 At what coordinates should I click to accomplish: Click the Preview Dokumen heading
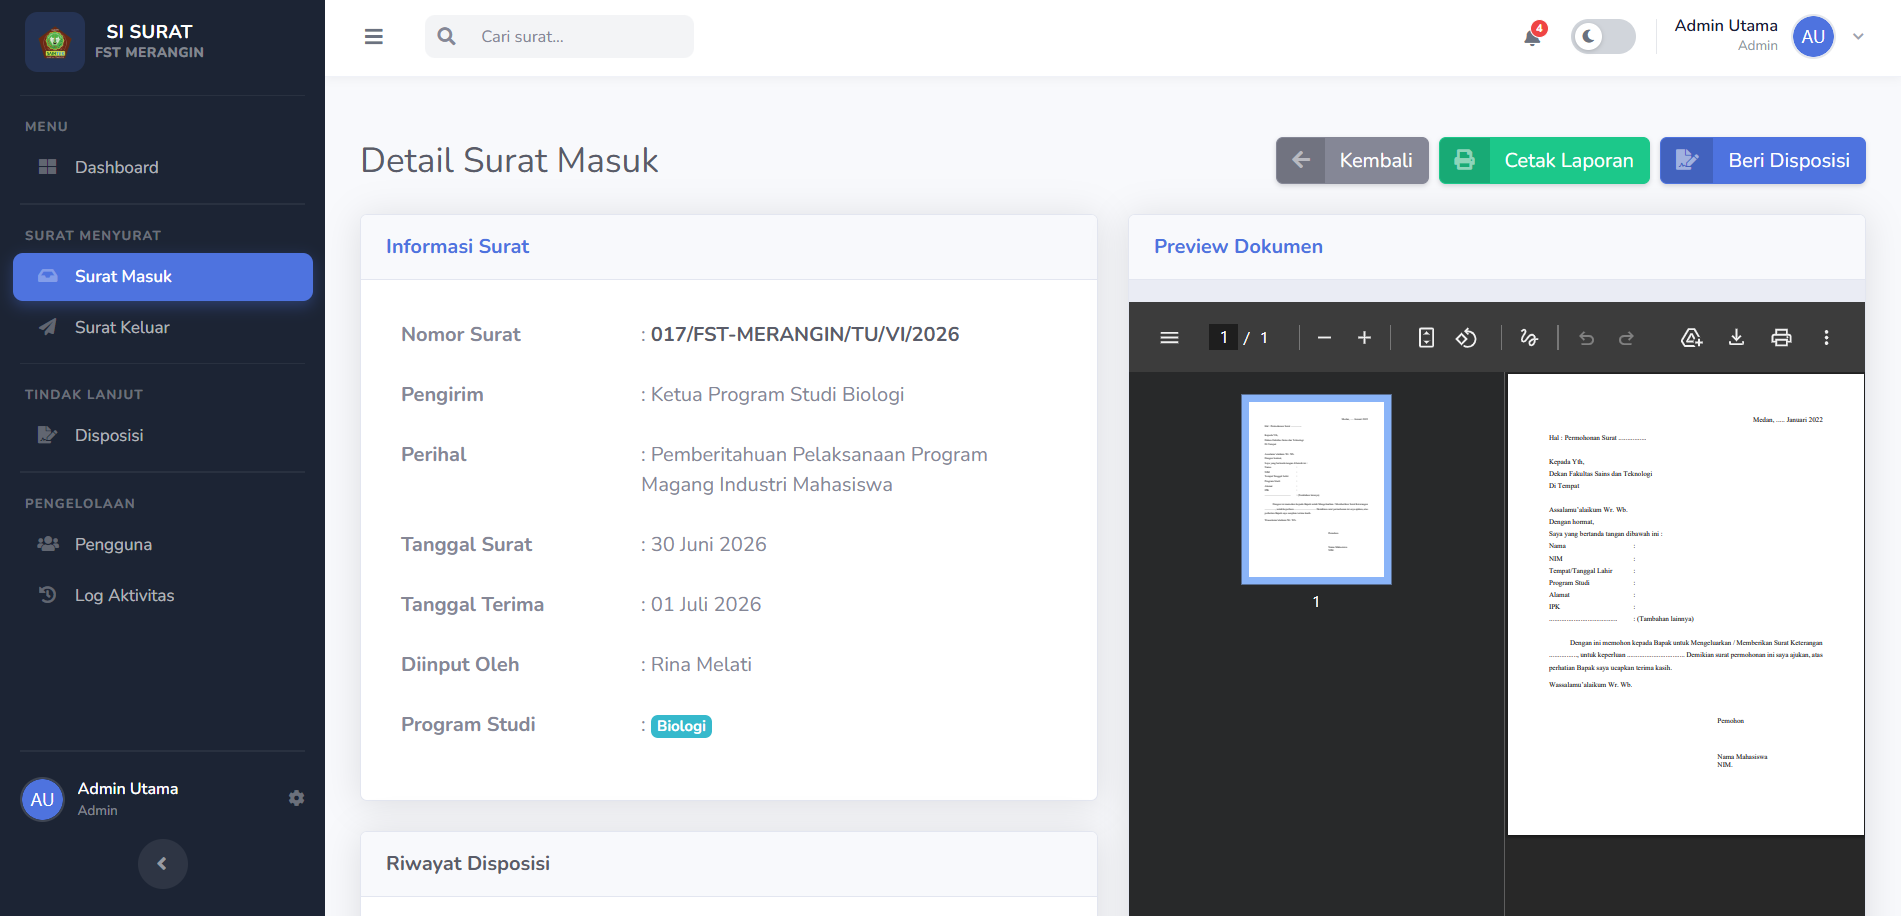click(x=1238, y=247)
